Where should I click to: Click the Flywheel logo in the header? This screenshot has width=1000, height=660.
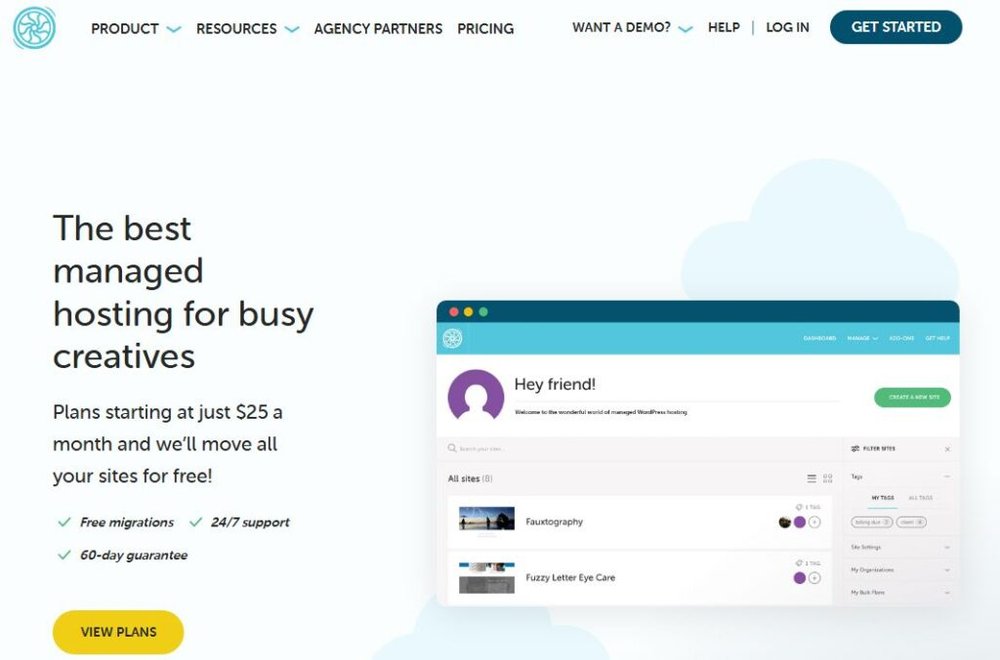[35, 28]
